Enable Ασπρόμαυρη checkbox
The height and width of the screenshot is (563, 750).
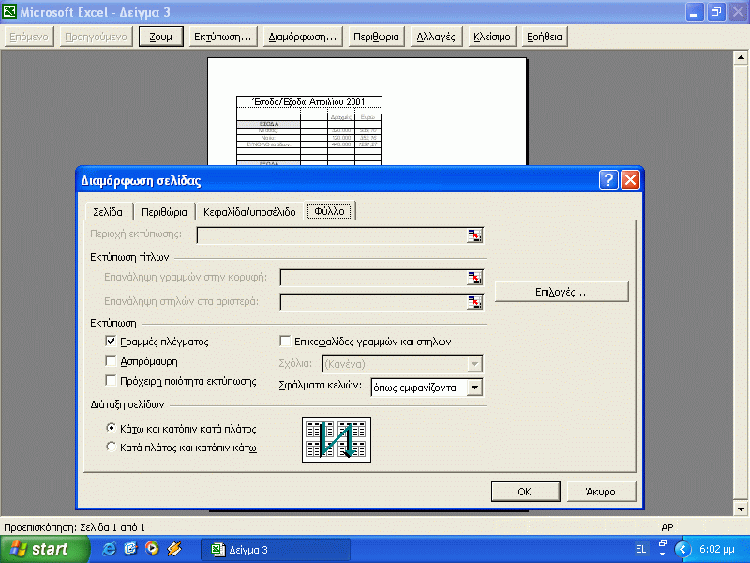110,361
